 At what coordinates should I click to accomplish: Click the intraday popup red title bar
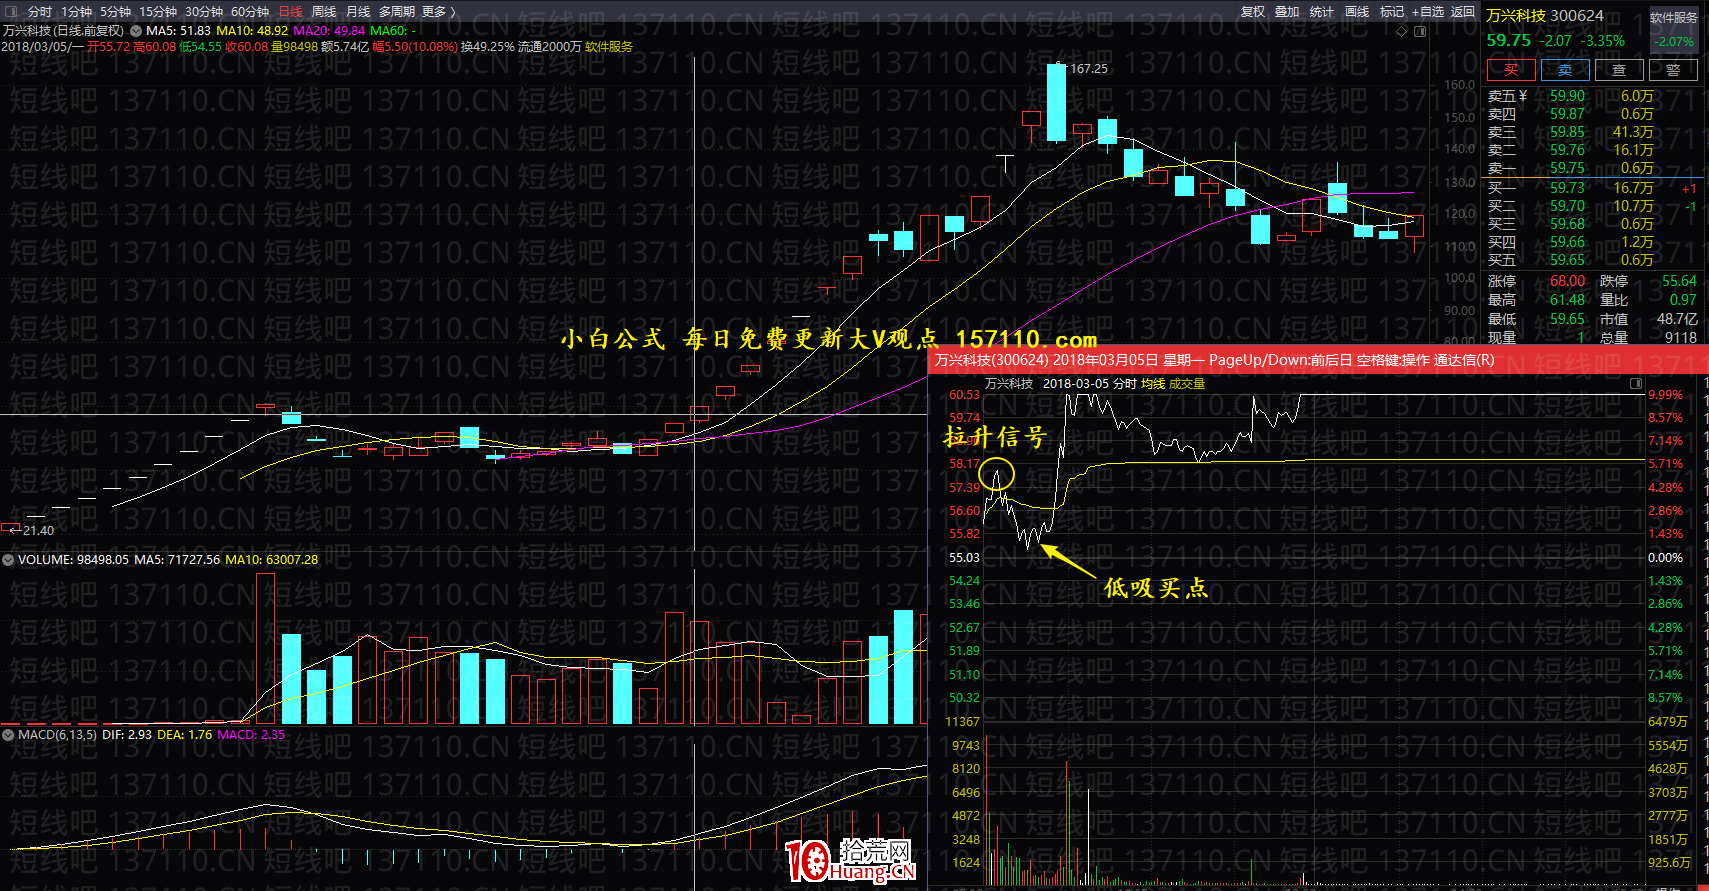[x=1318, y=360]
